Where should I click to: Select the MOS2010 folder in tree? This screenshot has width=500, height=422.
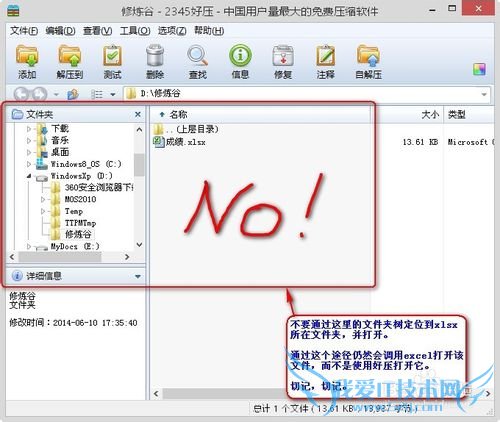[x=80, y=199]
